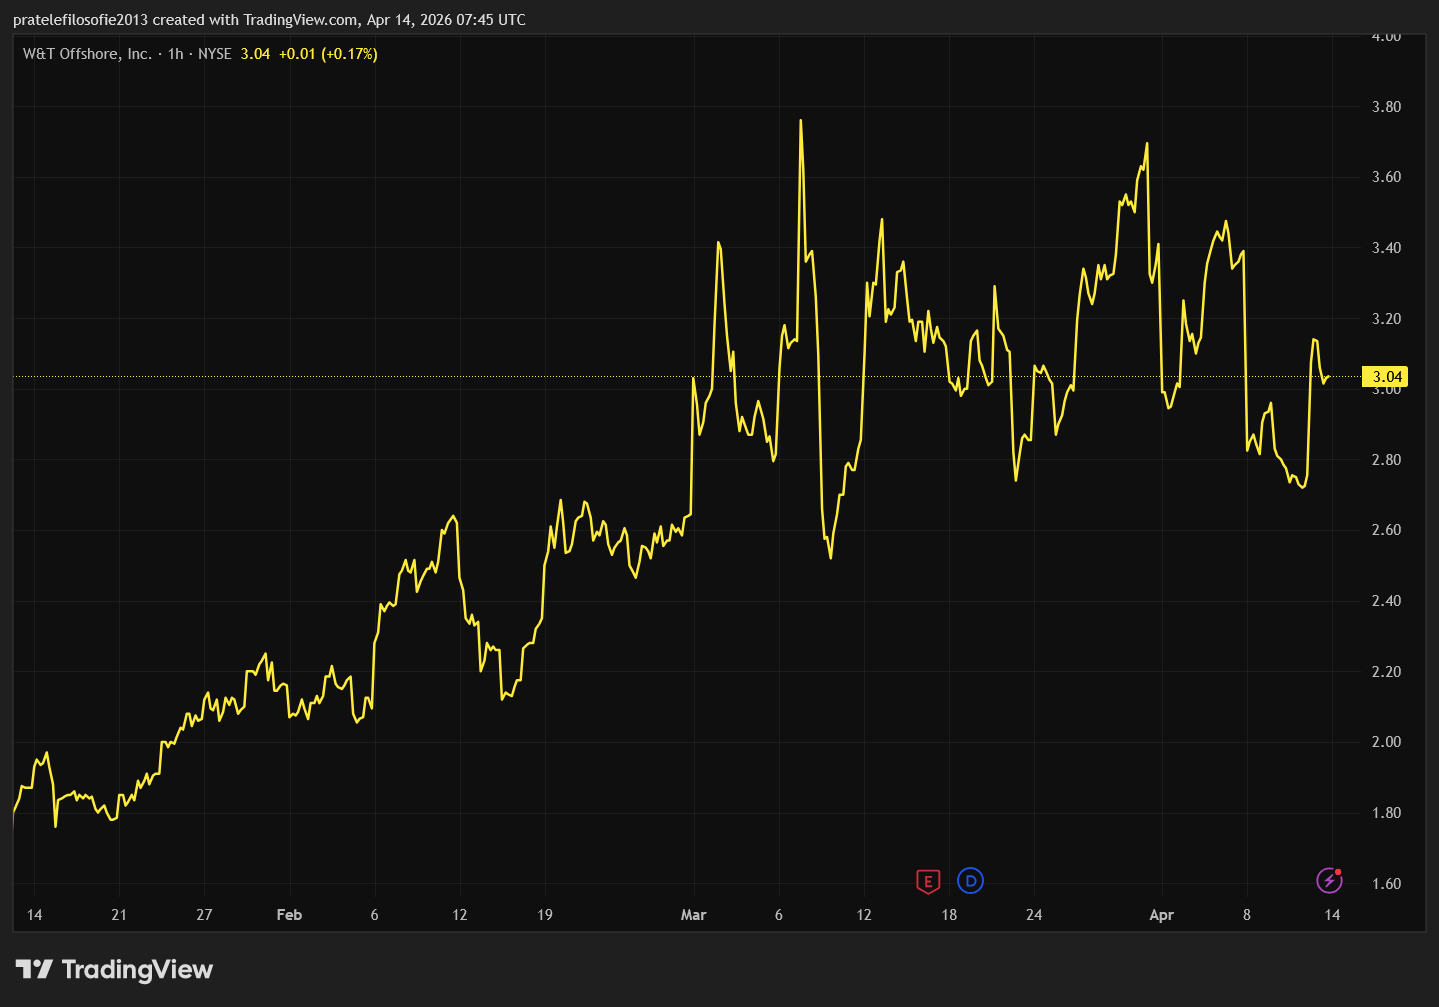Click the 24 date on time axis
The image size is (1439, 1007).
pyautogui.click(x=1034, y=915)
